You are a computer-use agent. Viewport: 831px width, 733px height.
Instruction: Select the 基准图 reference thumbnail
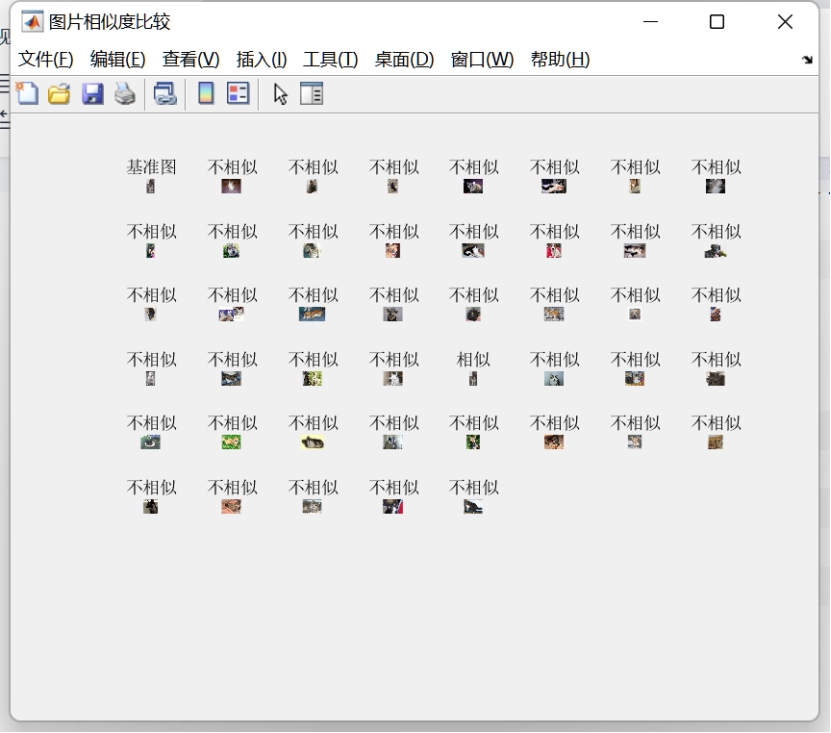(151, 186)
